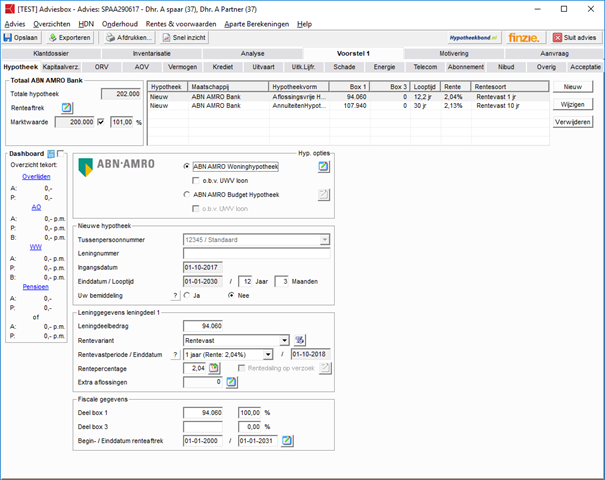Open the AO dashboard link
Screen dimensions: 605x480
(x=36, y=207)
